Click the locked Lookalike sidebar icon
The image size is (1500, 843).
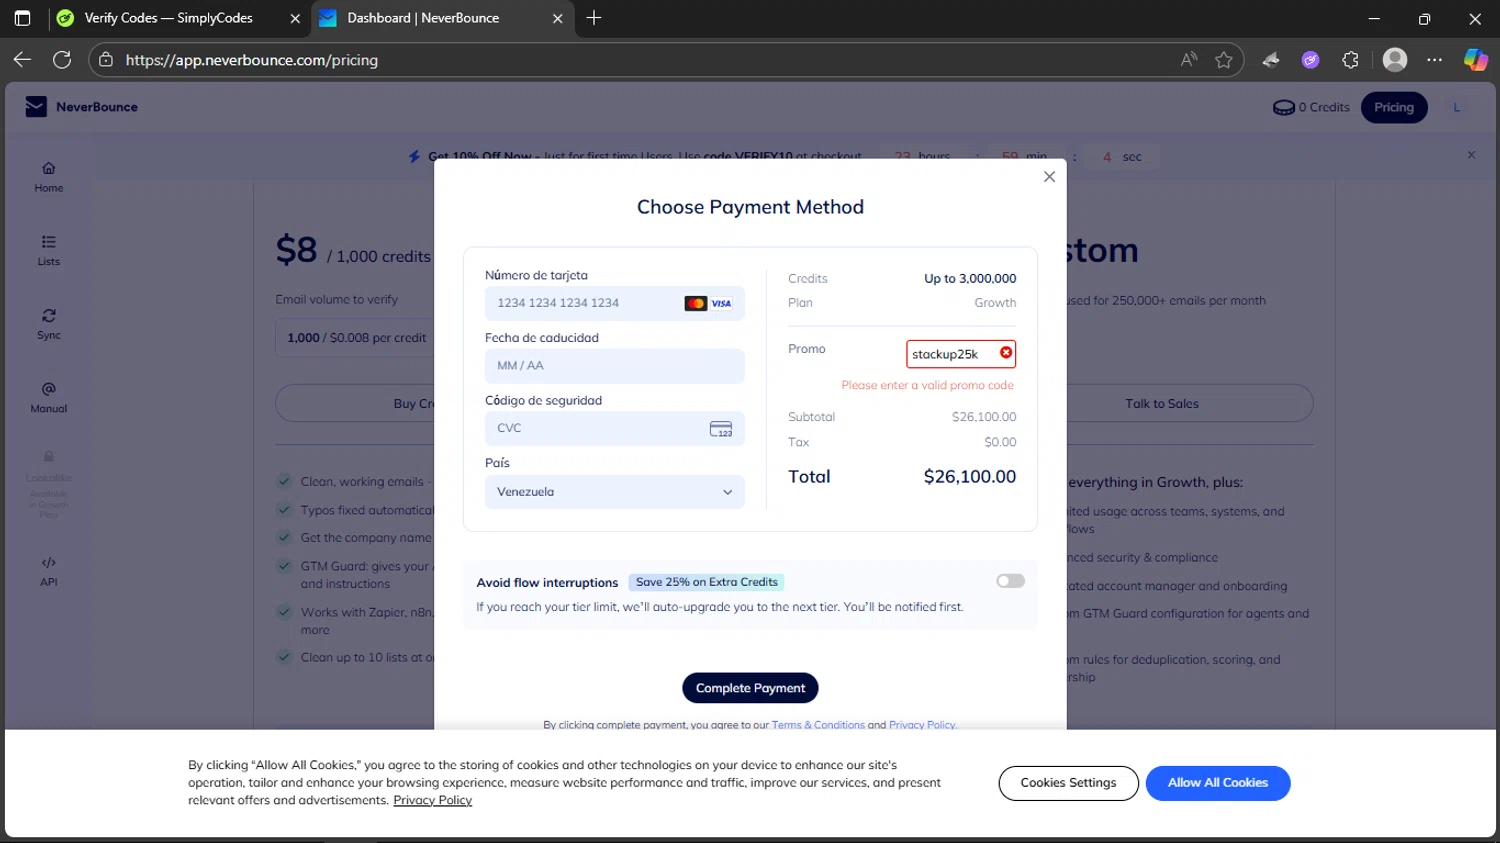(x=49, y=457)
